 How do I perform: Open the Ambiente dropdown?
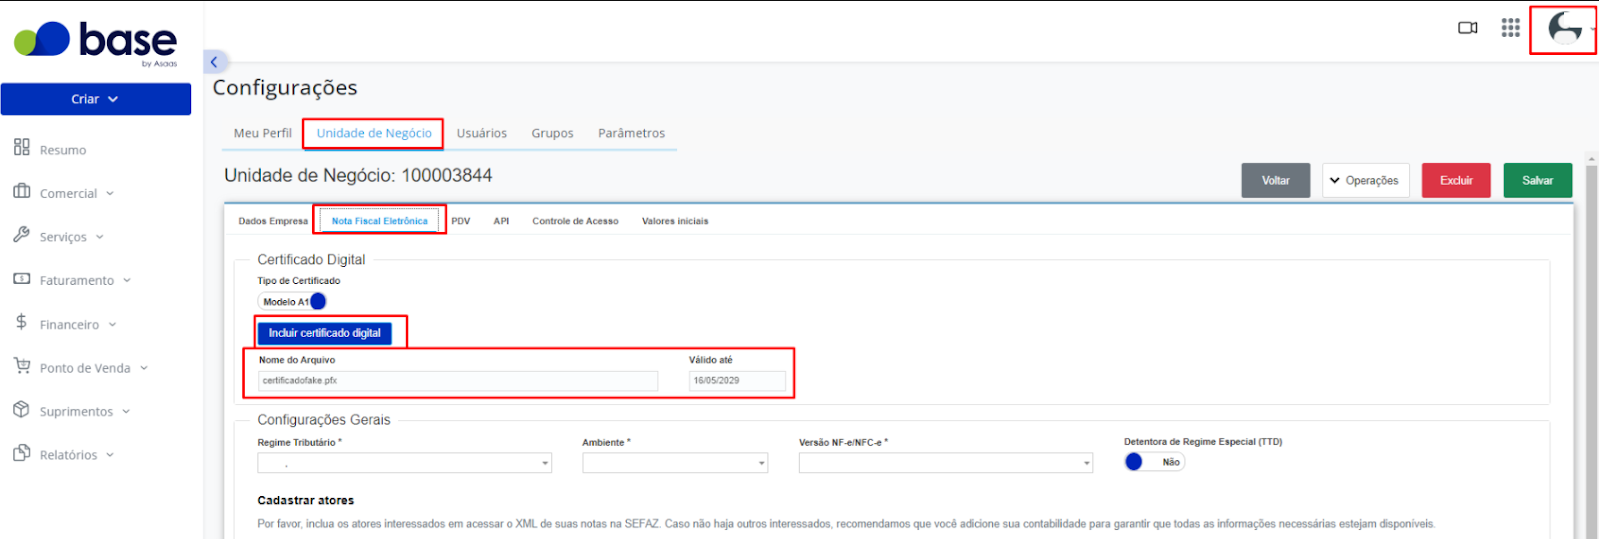coord(676,463)
